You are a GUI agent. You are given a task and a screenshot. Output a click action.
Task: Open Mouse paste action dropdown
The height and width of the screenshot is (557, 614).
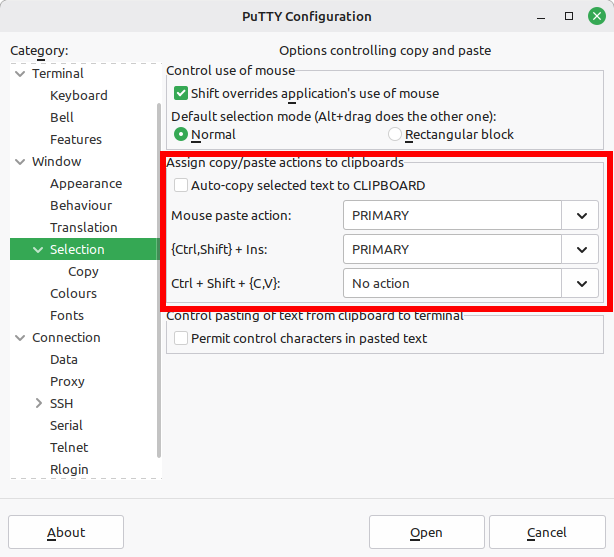[581, 215]
